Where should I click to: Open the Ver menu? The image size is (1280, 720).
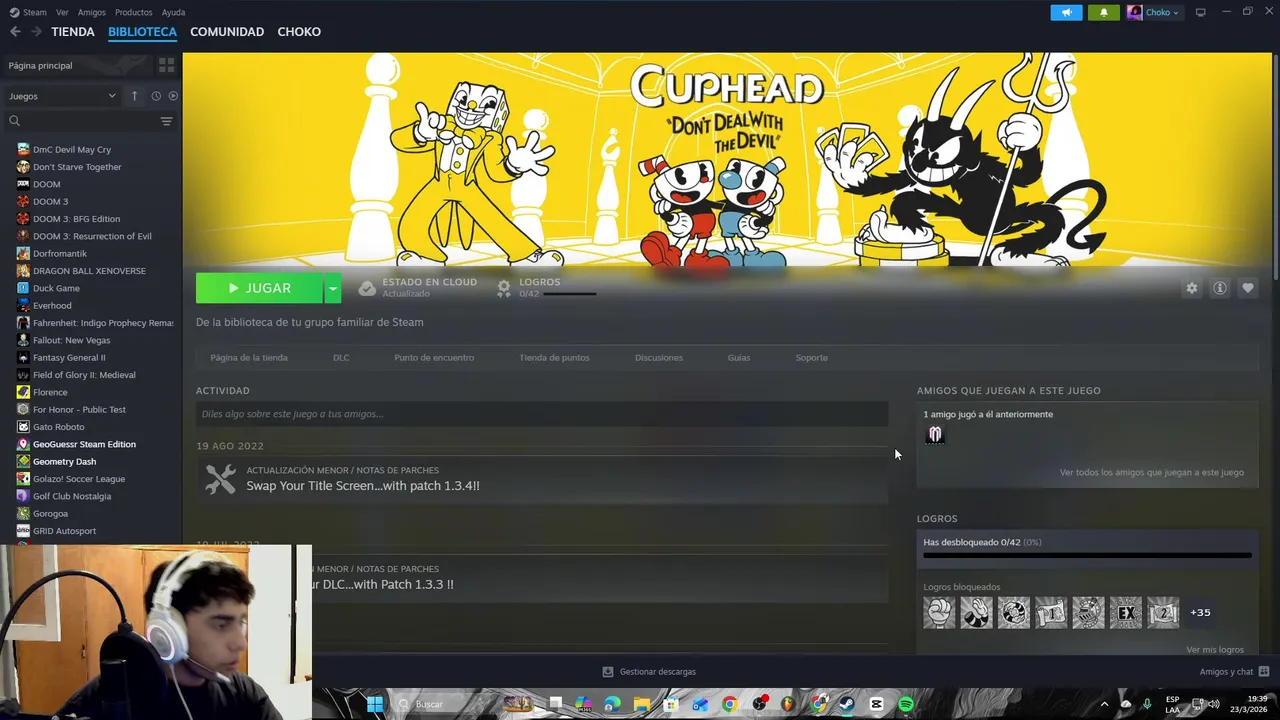pos(62,12)
